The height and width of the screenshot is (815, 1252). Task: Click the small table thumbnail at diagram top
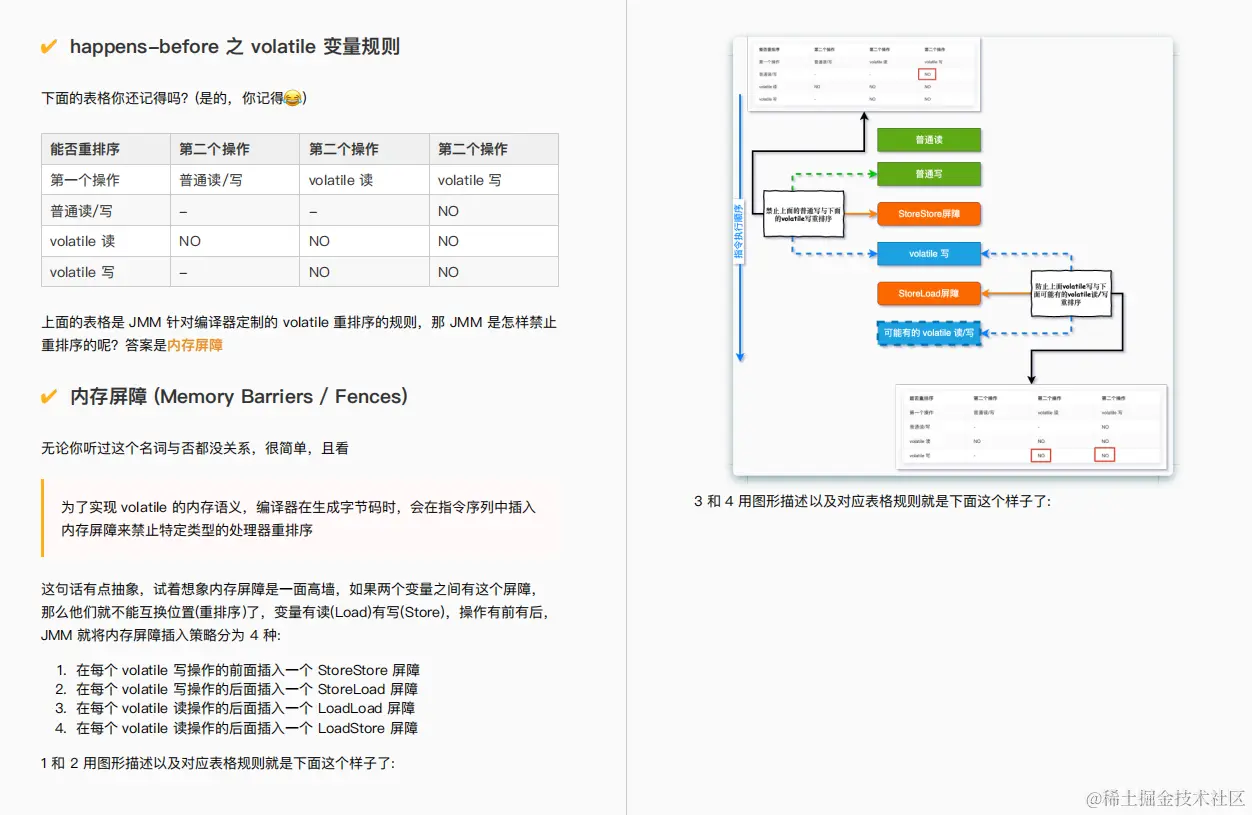[862, 73]
